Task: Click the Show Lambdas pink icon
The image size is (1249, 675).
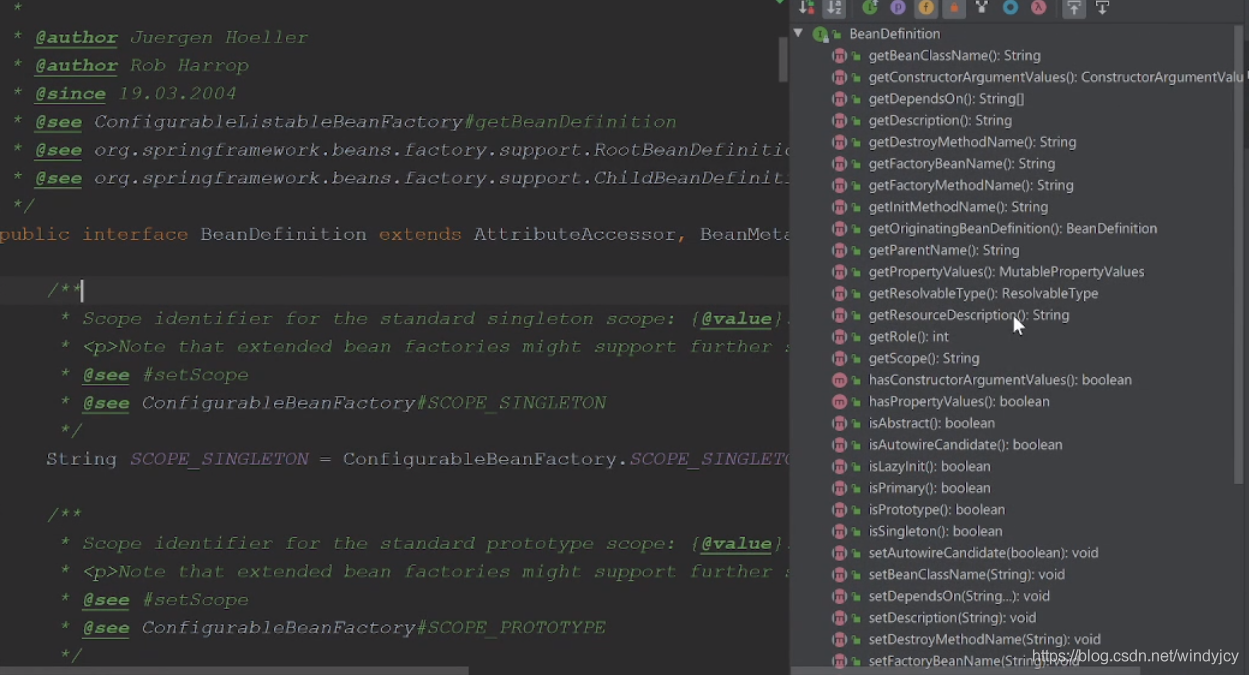Action: (1039, 8)
